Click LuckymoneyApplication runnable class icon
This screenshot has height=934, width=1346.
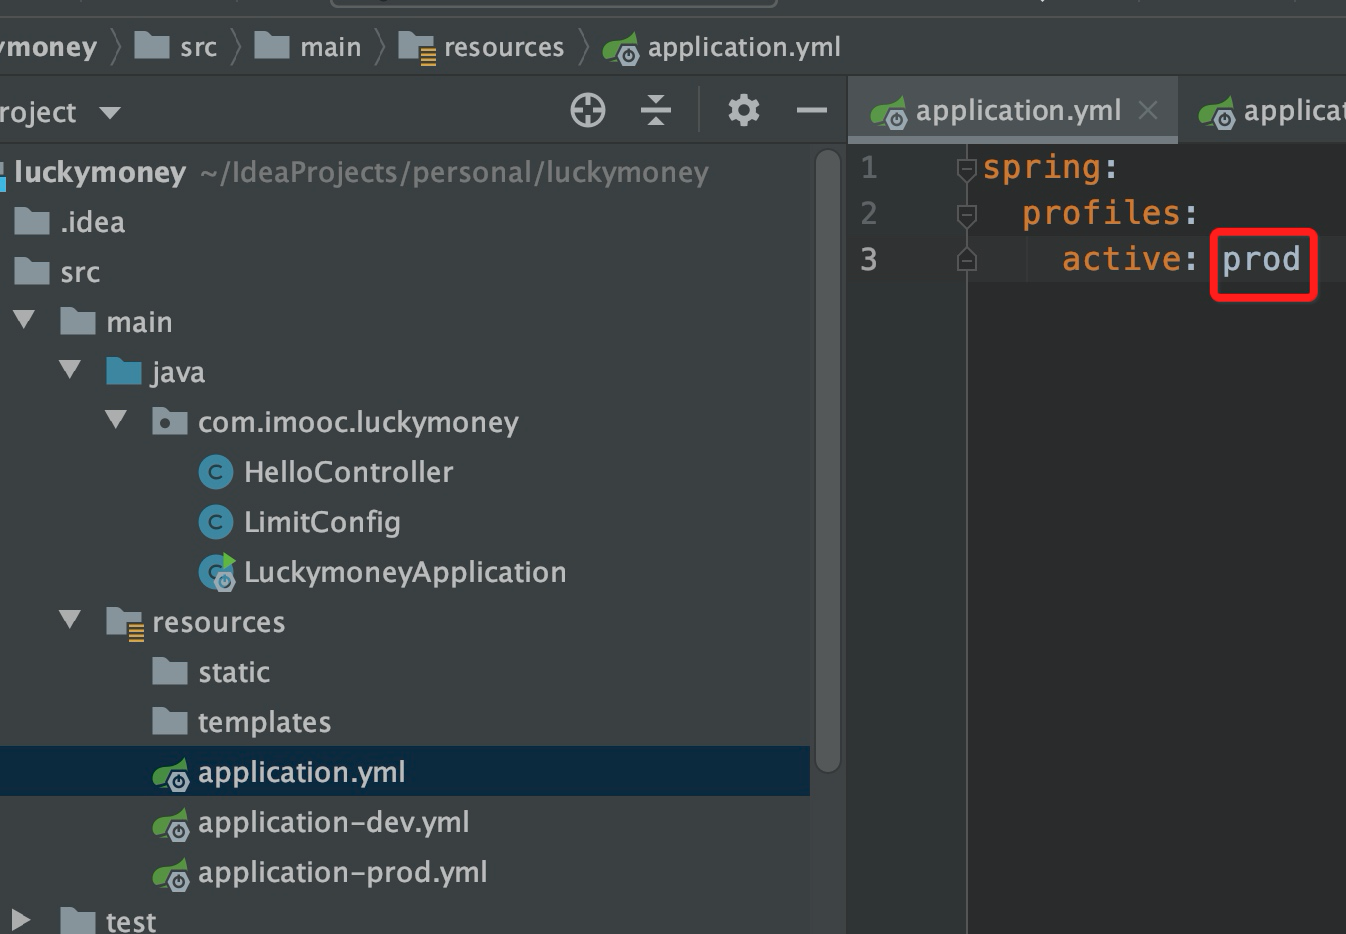point(216,572)
